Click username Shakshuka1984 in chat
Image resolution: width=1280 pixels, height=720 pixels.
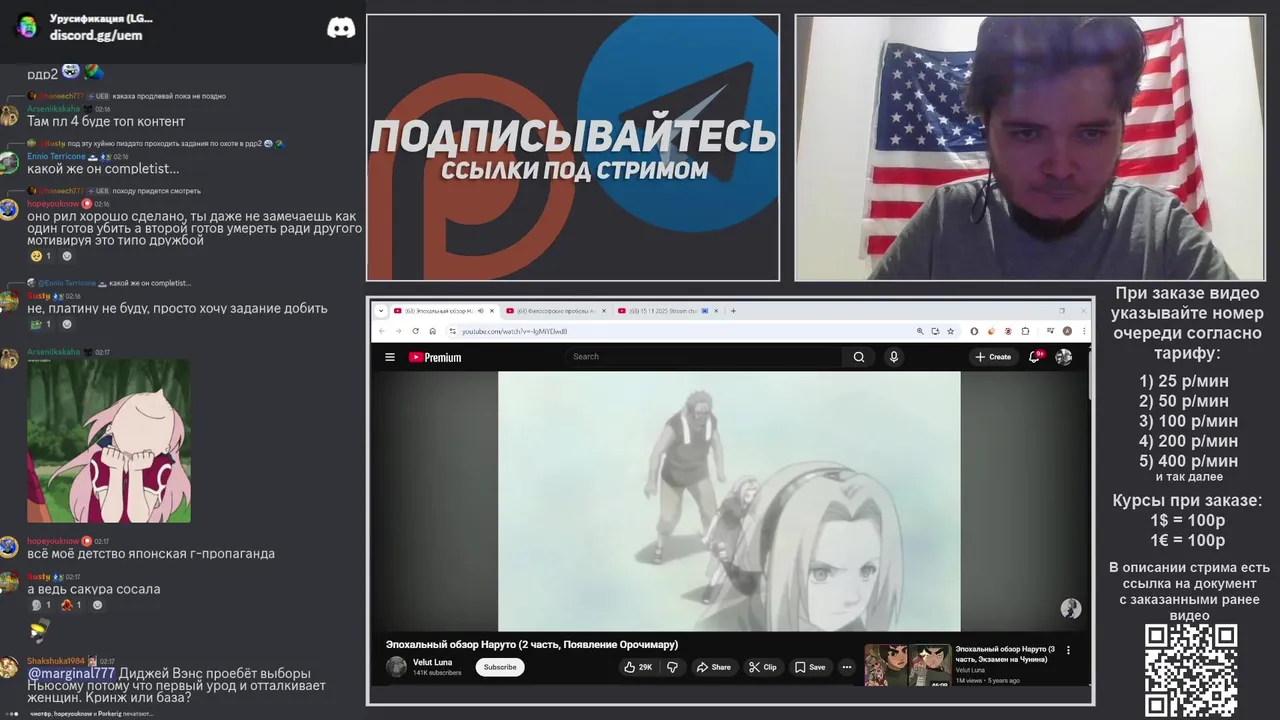(56, 661)
